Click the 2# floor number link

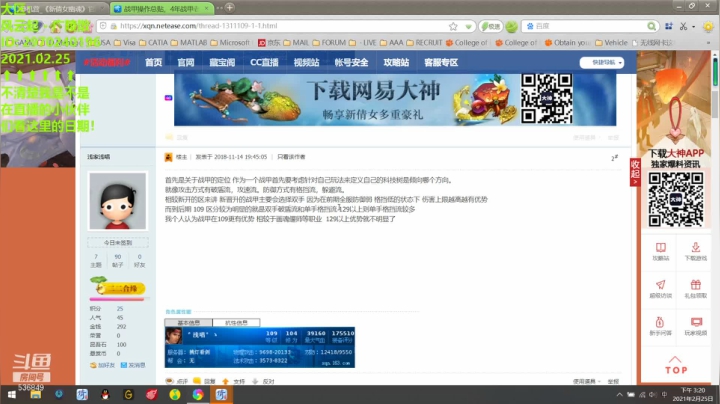pyautogui.click(x=614, y=157)
